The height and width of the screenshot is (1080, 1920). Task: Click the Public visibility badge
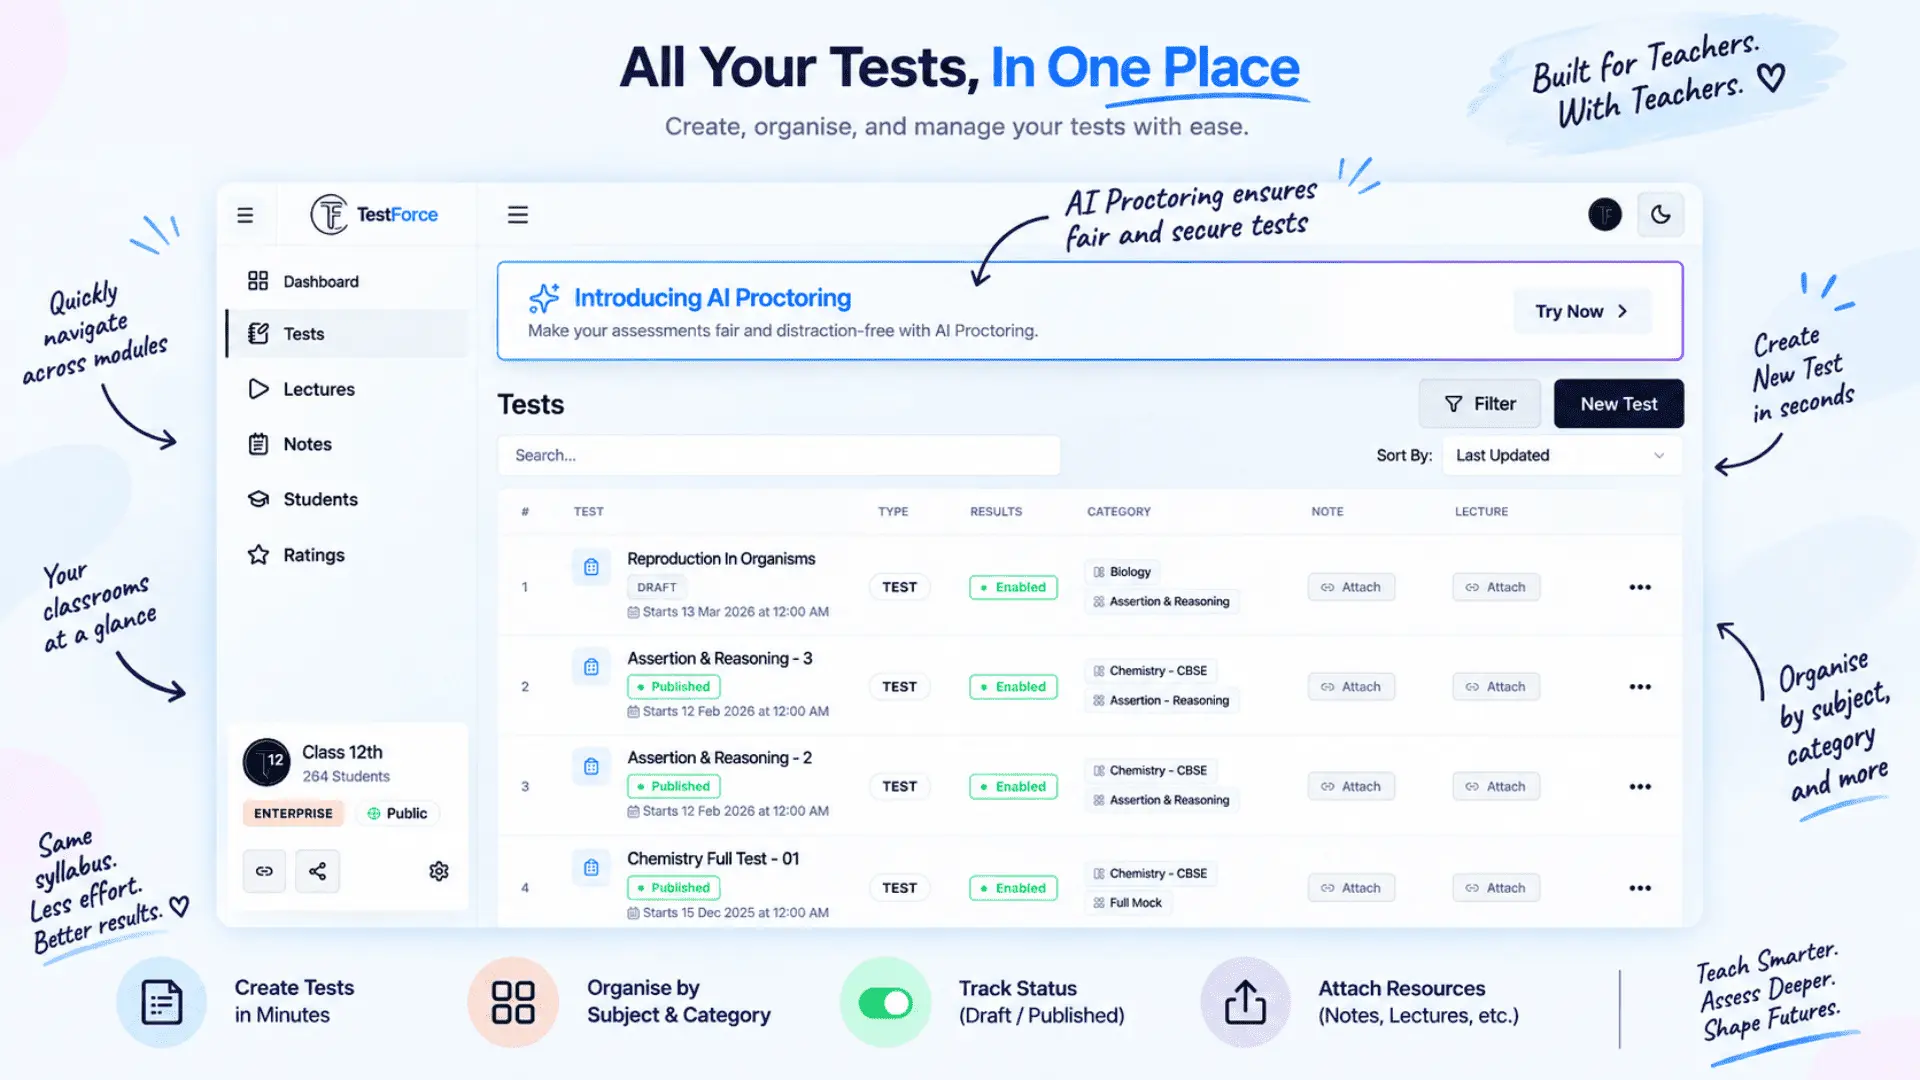pyautogui.click(x=397, y=814)
